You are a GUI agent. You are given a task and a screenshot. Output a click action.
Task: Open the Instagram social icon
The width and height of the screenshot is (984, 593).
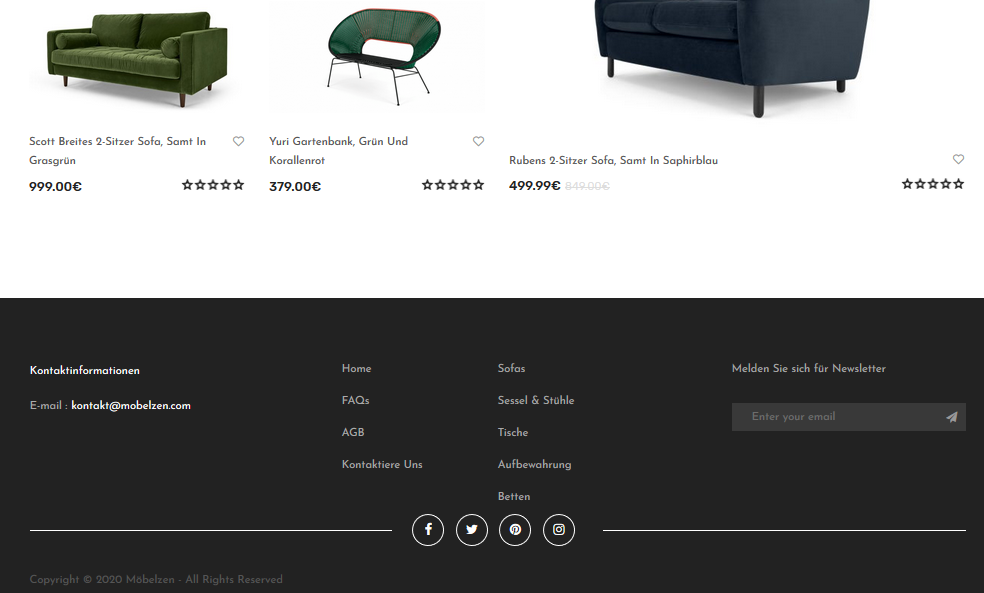[x=559, y=530]
